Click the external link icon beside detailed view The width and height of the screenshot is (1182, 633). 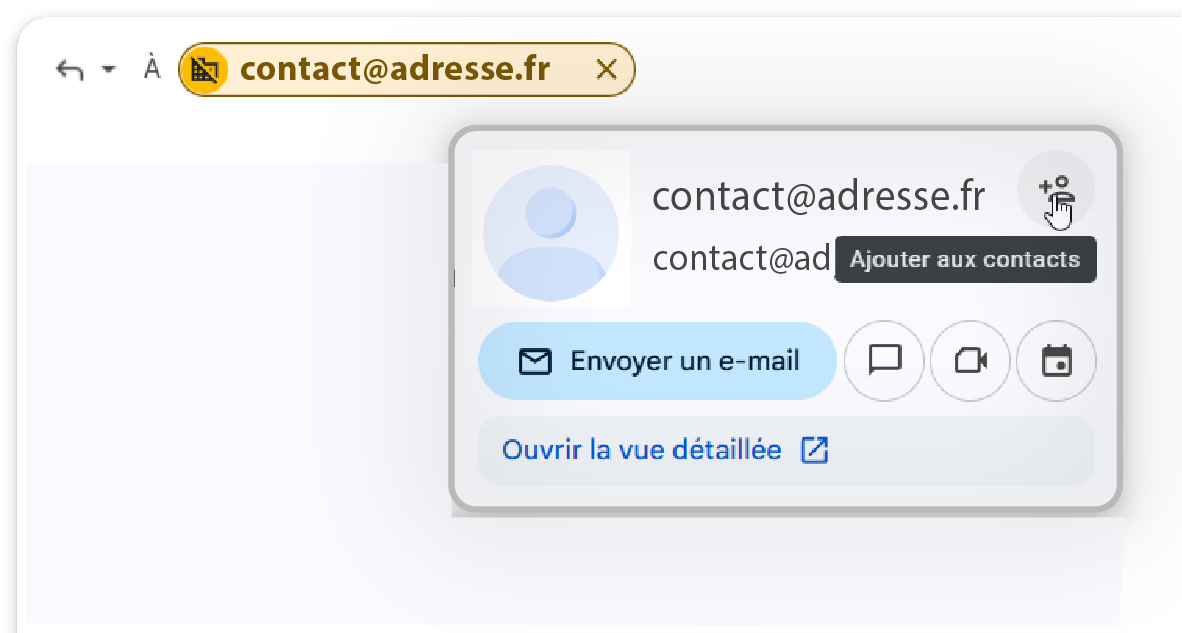815,451
